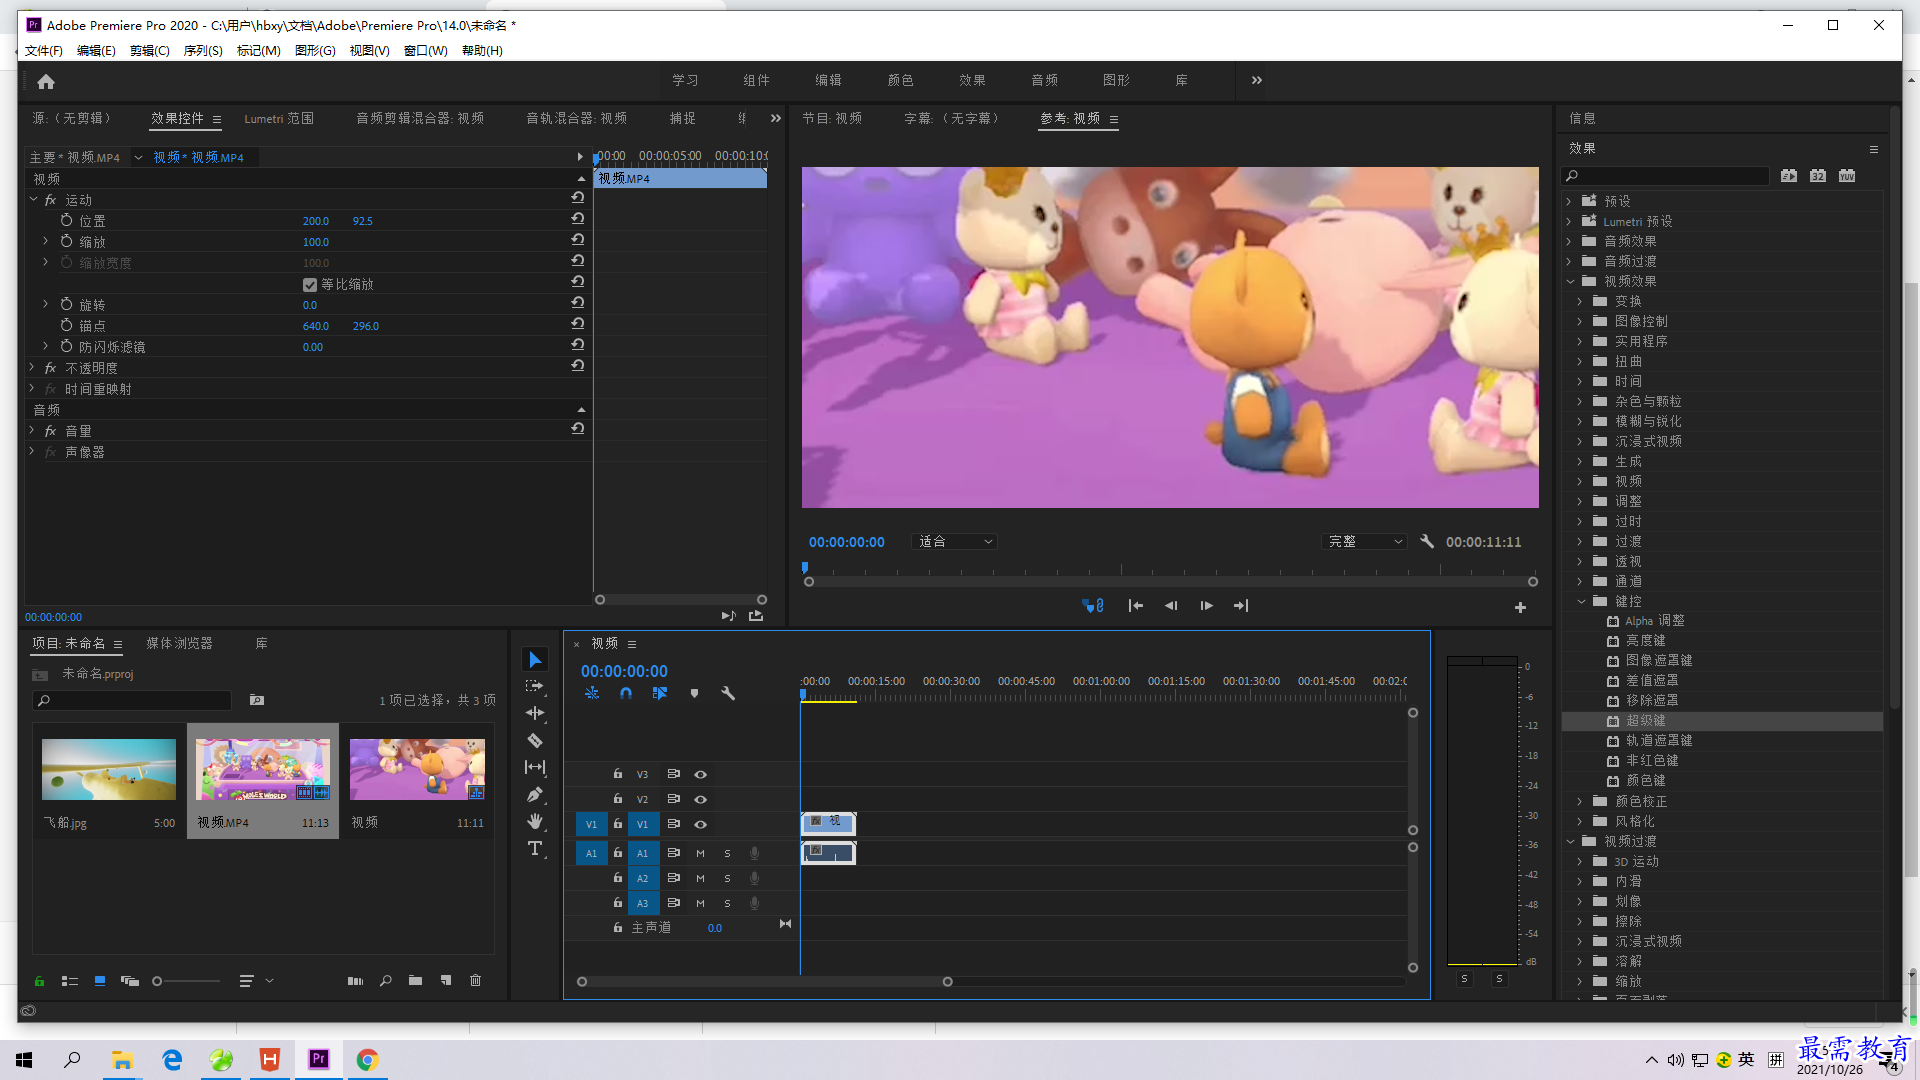
Task: Expand the motion effect properties
Action: [x=34, y=199]
